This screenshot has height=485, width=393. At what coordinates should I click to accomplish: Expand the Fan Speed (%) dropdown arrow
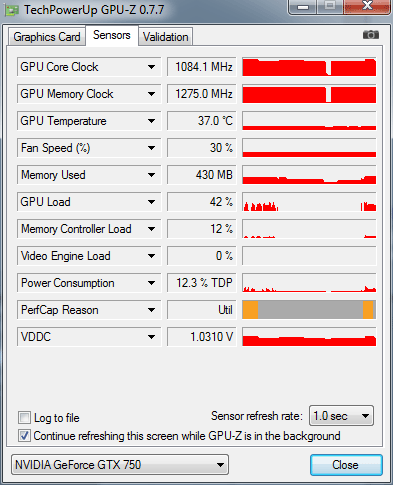(151, 148)
